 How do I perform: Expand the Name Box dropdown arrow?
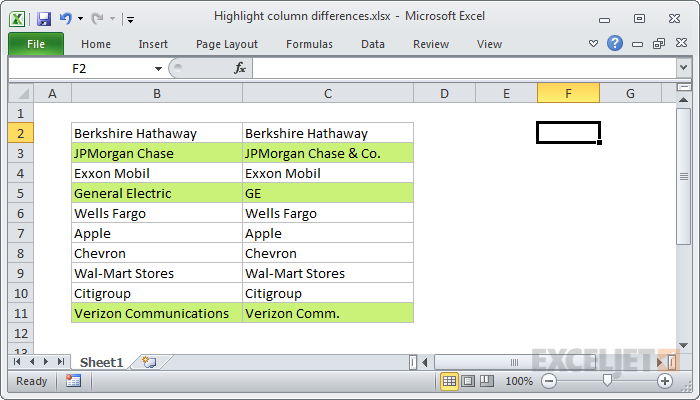pos(158,69)
